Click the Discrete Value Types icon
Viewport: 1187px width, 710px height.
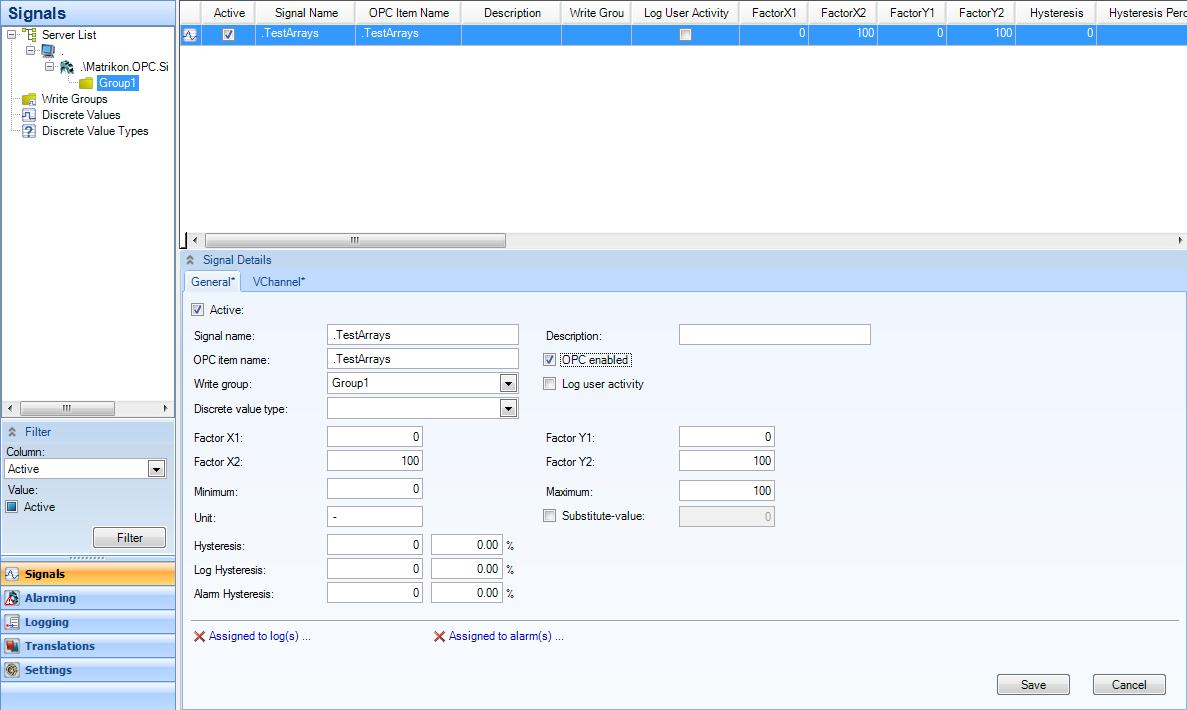click(29, 131)
